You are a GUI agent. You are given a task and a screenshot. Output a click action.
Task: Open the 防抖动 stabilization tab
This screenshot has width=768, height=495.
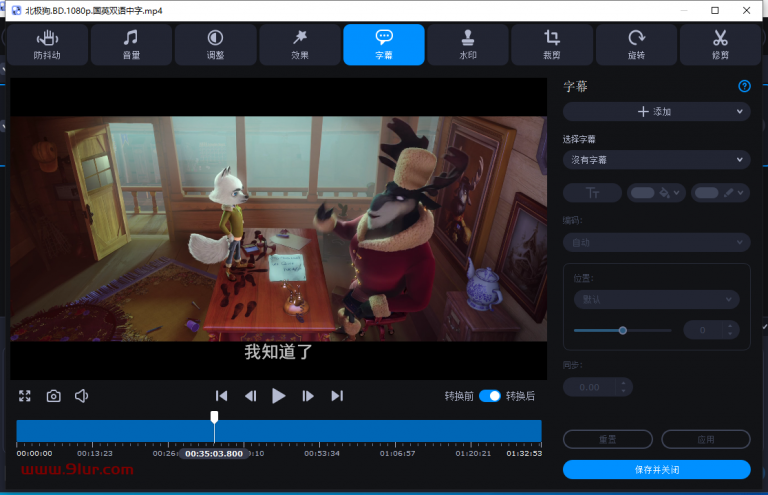tap(48, 45)
